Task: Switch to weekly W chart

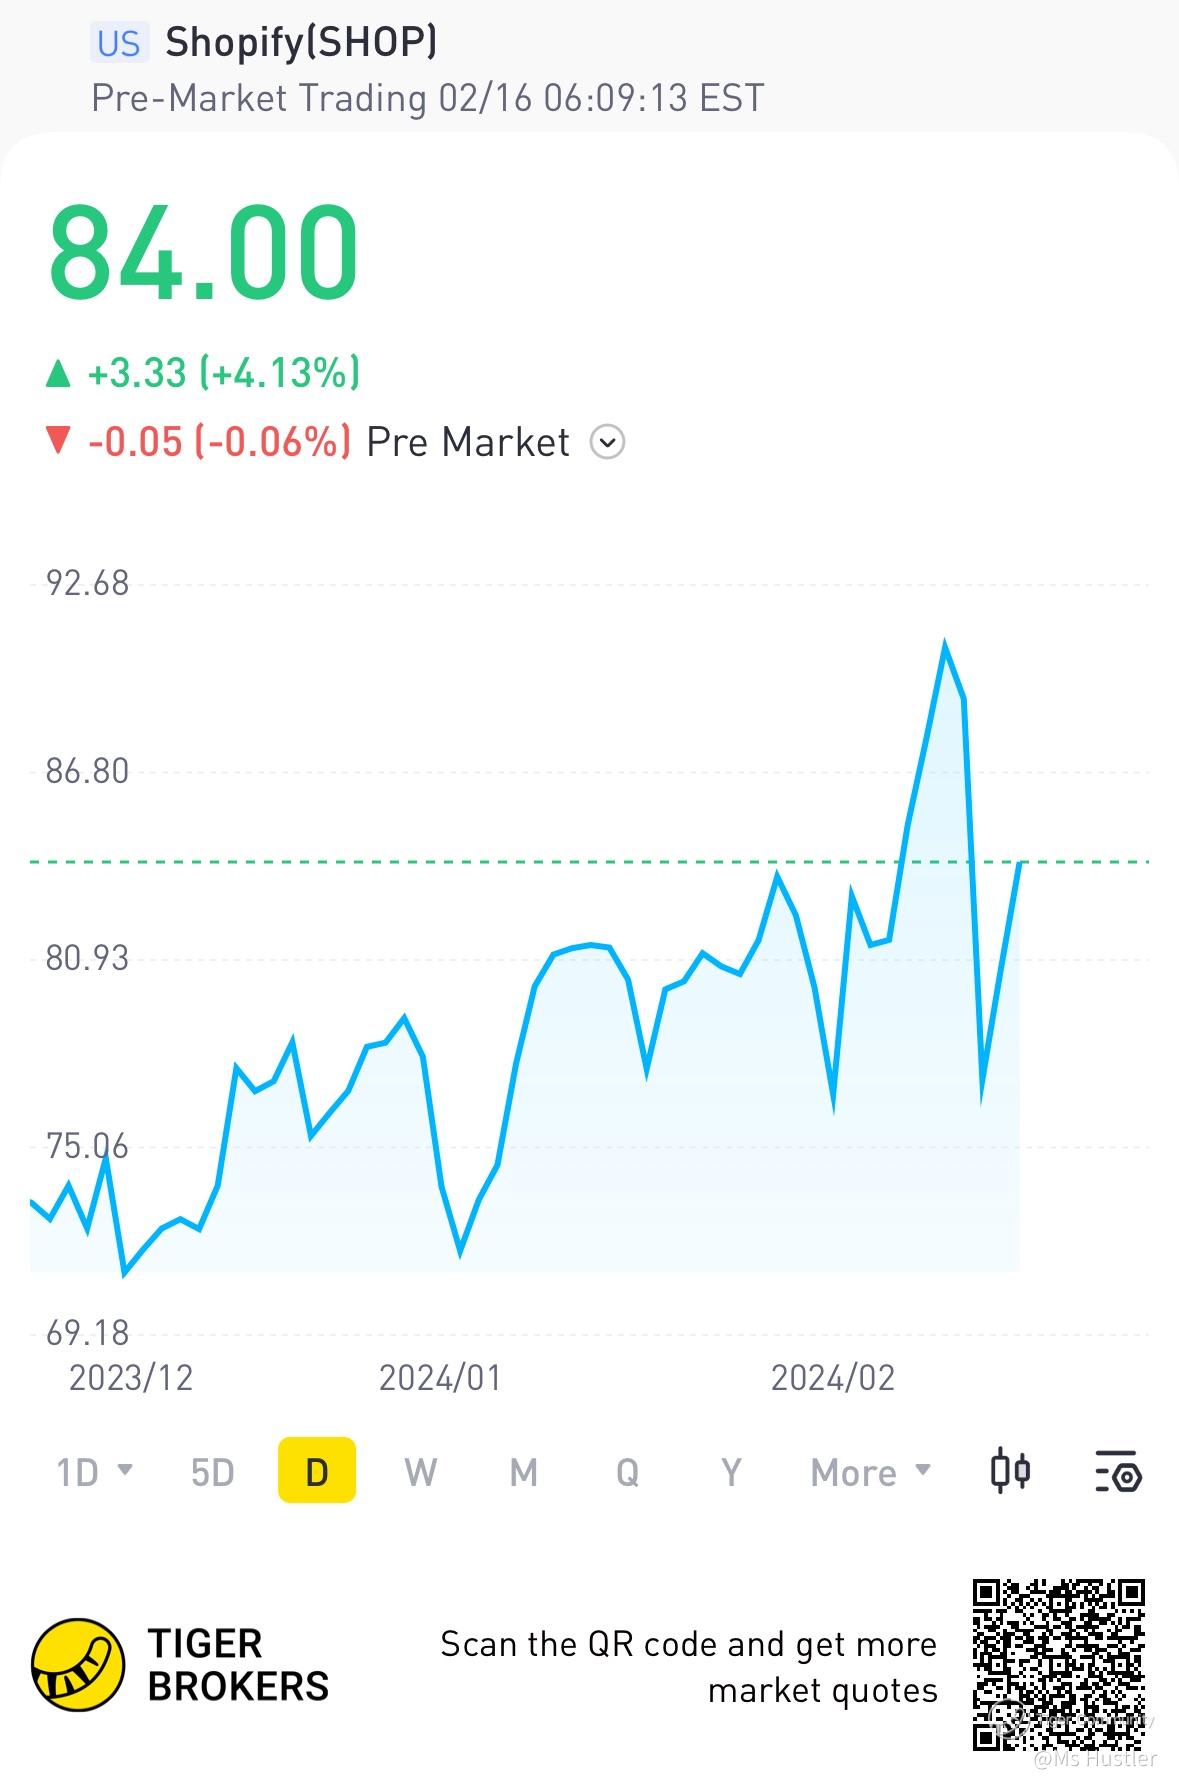Action: [420, 1472]
